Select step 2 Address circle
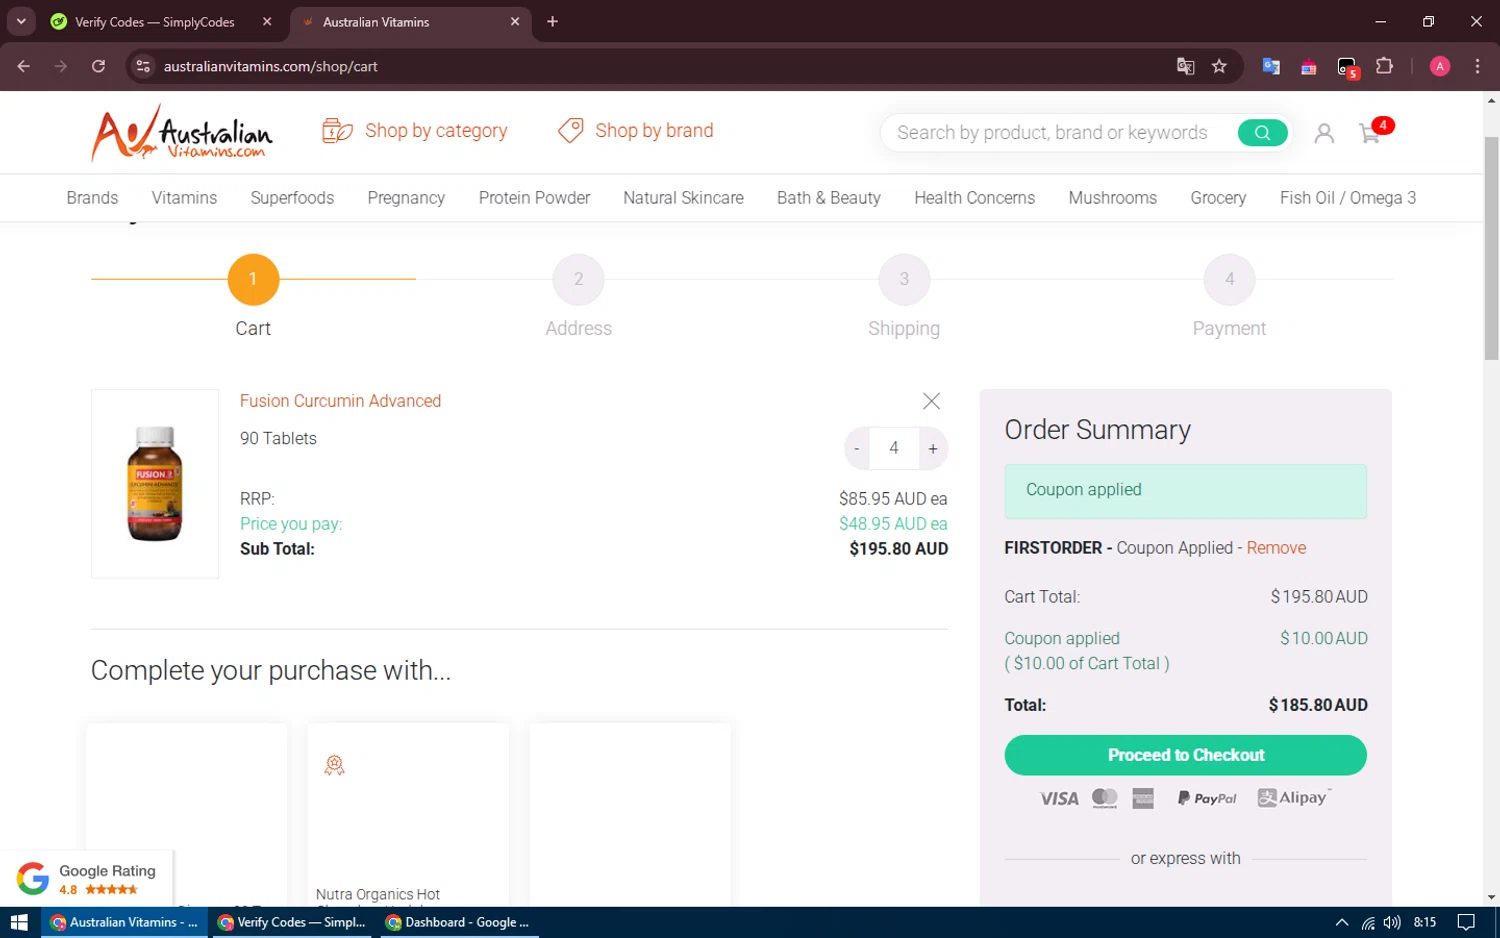 (578, 279)
